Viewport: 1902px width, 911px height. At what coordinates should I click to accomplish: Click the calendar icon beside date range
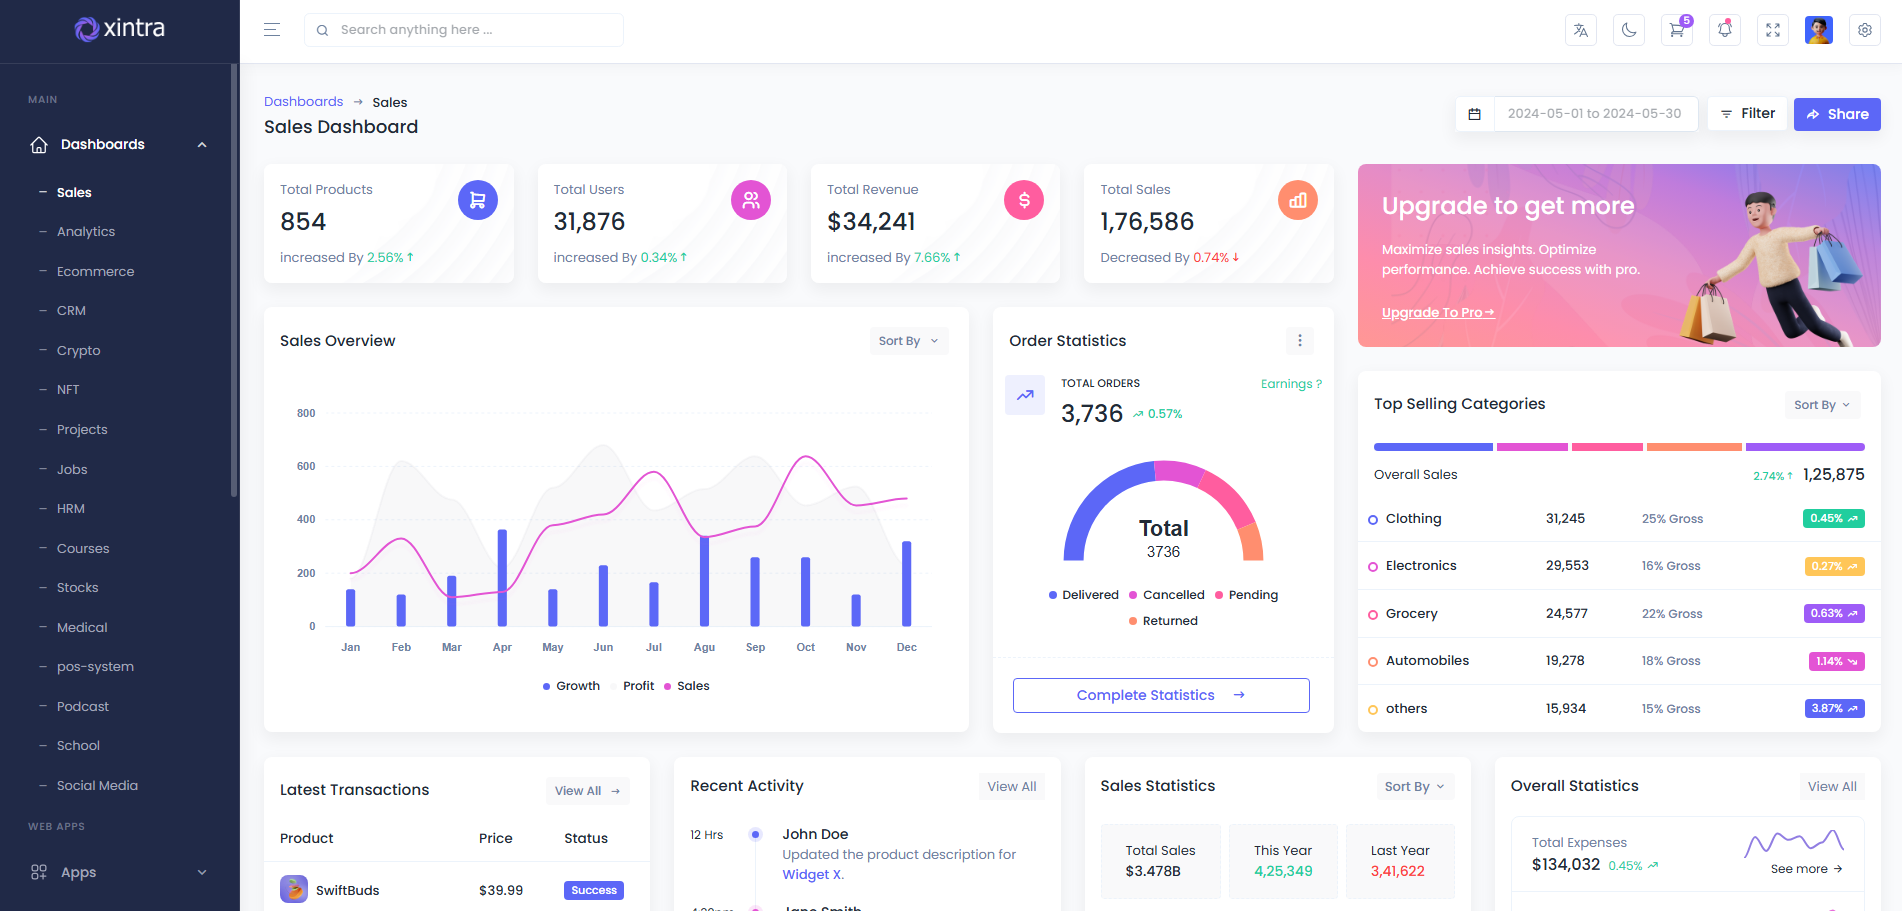(1474, 114)
